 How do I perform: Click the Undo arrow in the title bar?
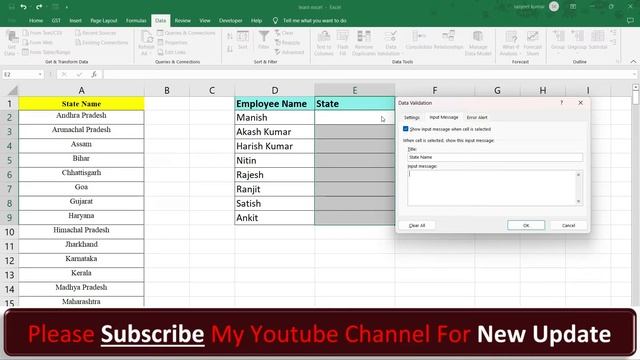(23, 7)
